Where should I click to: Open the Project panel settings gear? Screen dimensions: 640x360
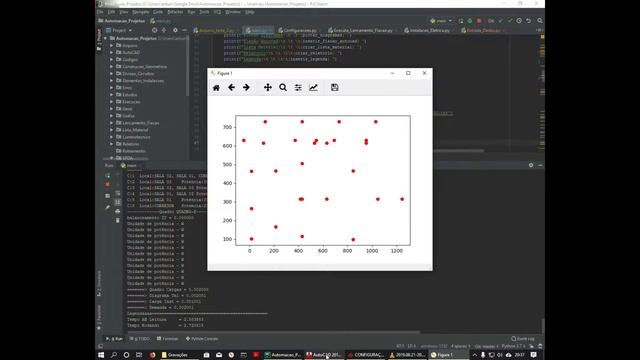point(175,30)
